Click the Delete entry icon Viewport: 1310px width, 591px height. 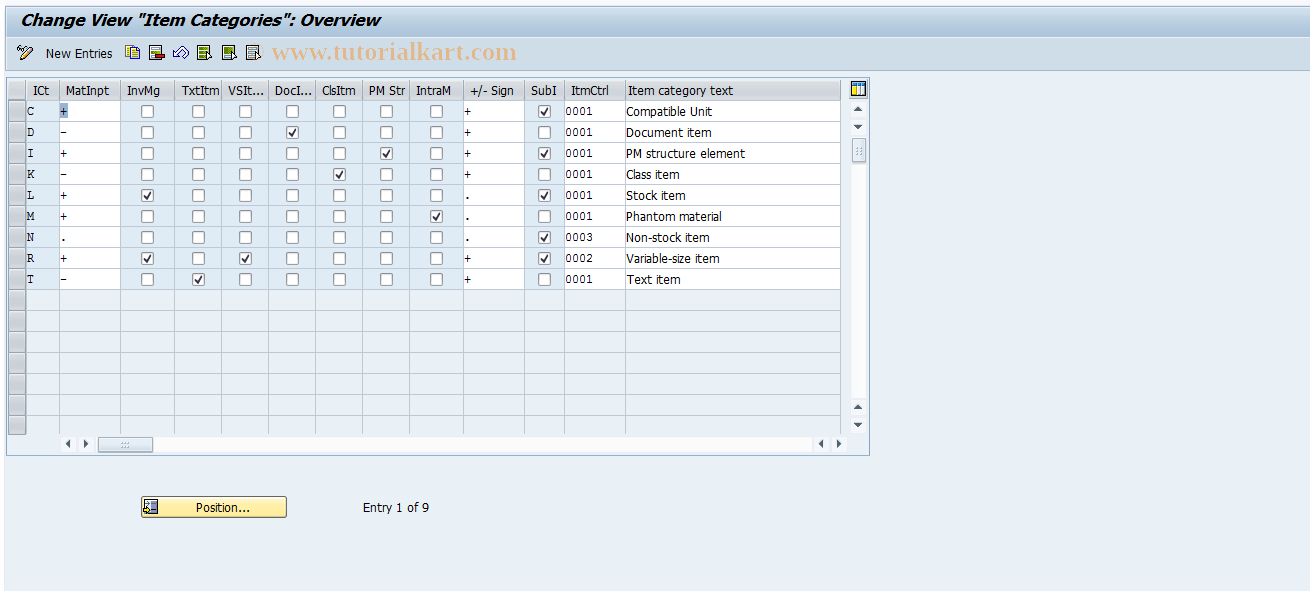coord(156,52)
